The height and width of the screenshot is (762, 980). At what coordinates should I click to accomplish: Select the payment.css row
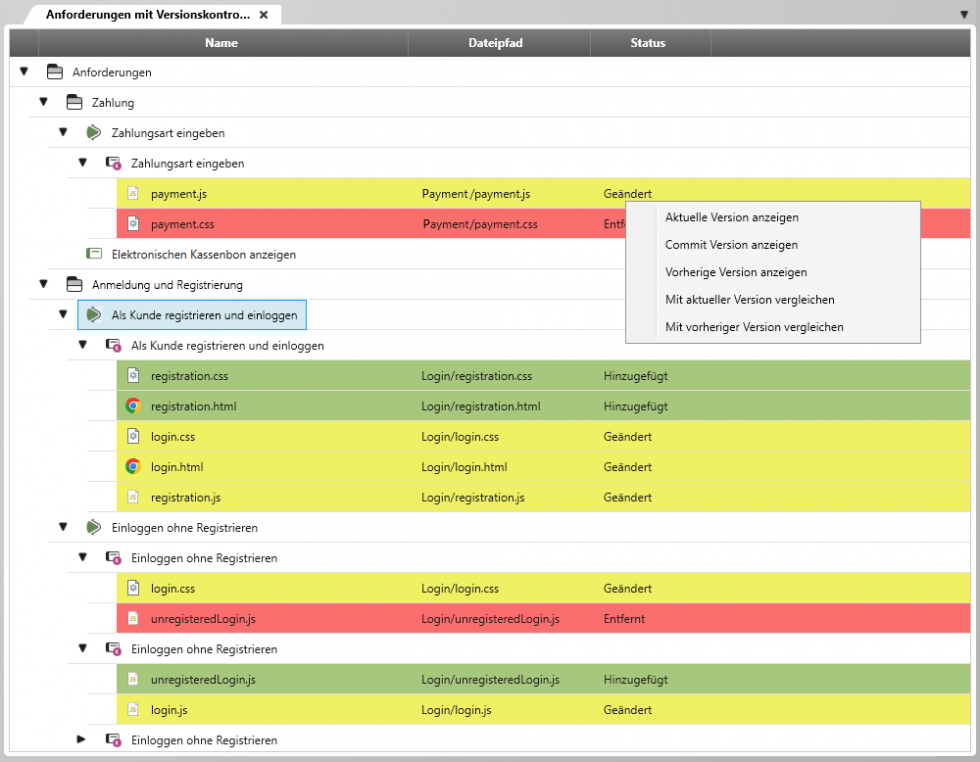300,223
